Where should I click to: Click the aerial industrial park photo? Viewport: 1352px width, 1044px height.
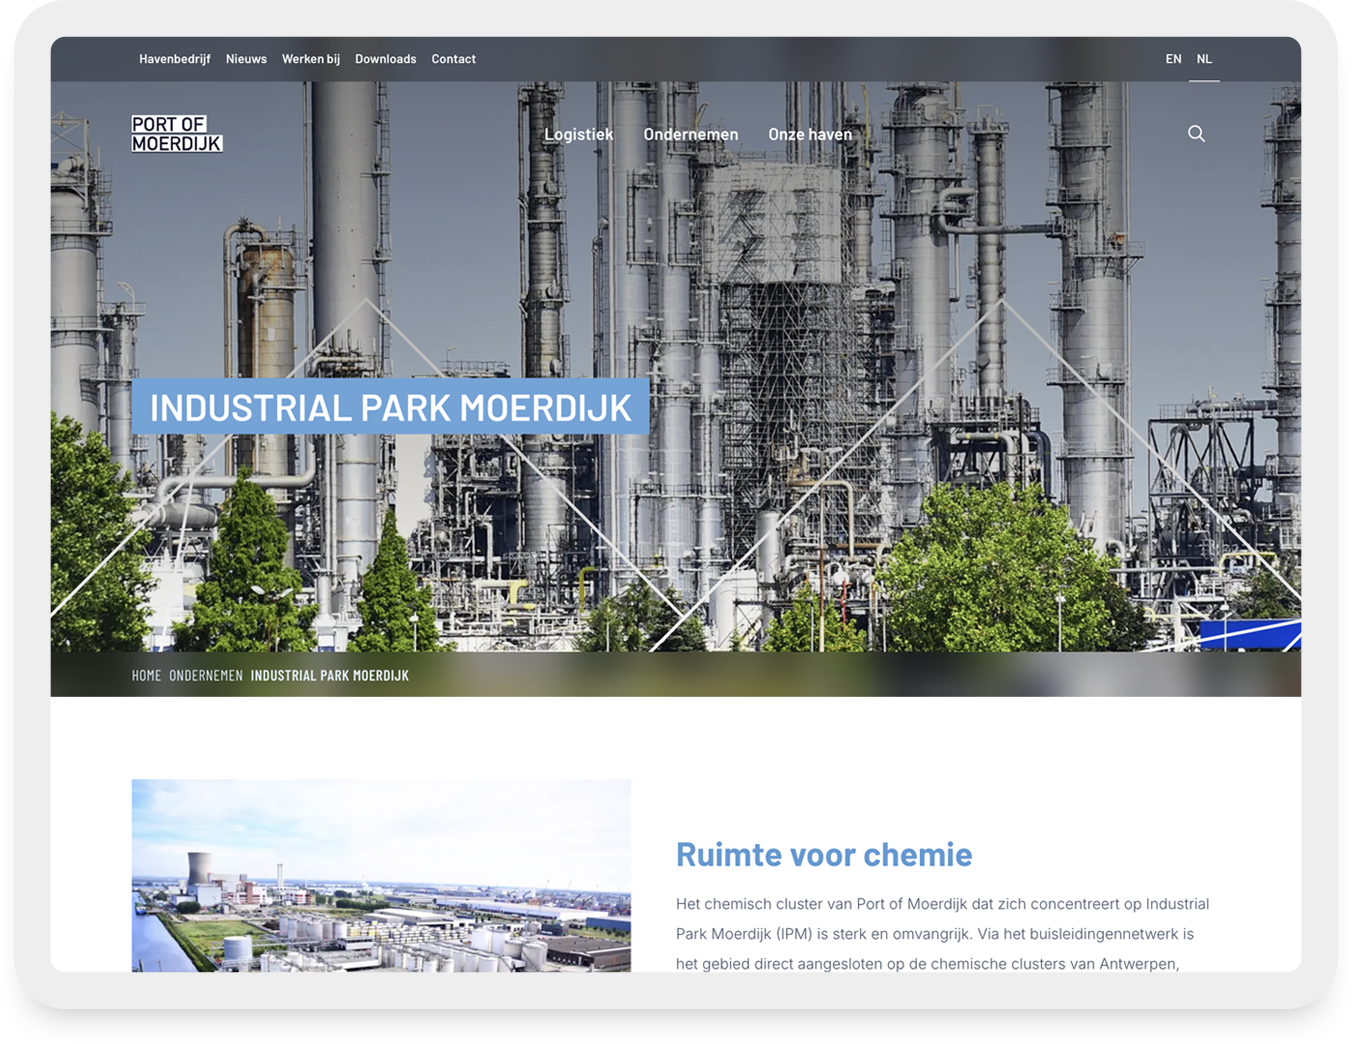[381, 875]
